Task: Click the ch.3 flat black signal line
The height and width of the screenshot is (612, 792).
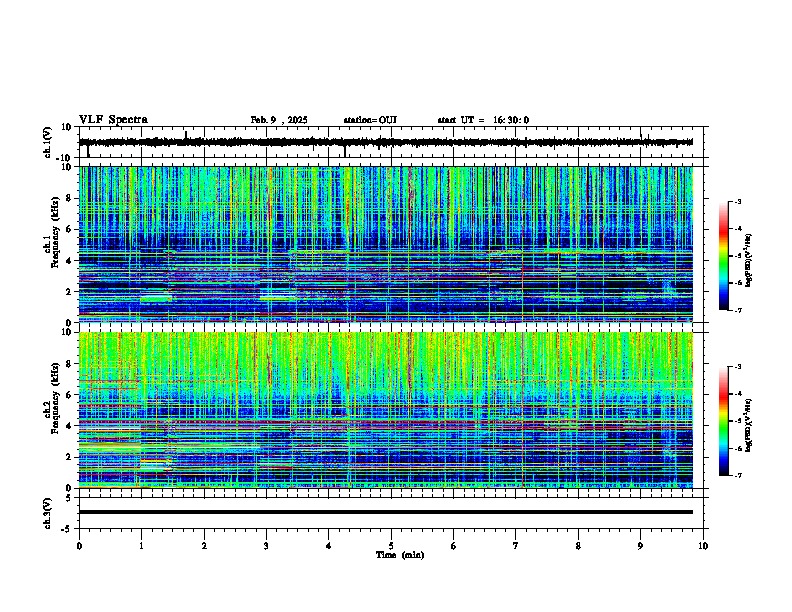Action: [x=385, y=512]
